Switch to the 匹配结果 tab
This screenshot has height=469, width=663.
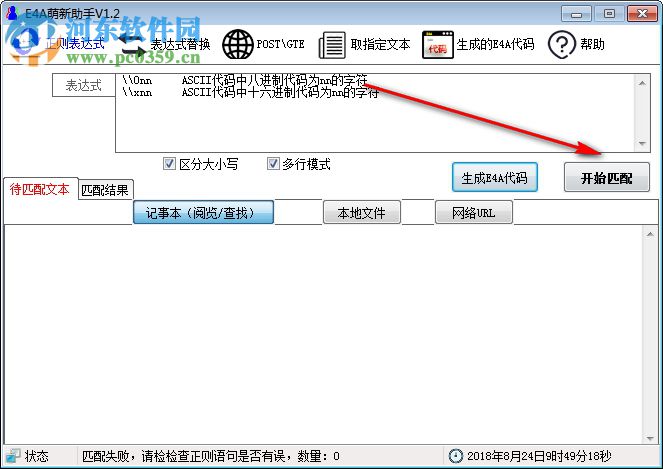pyautogui.click(x=105, y=190)
